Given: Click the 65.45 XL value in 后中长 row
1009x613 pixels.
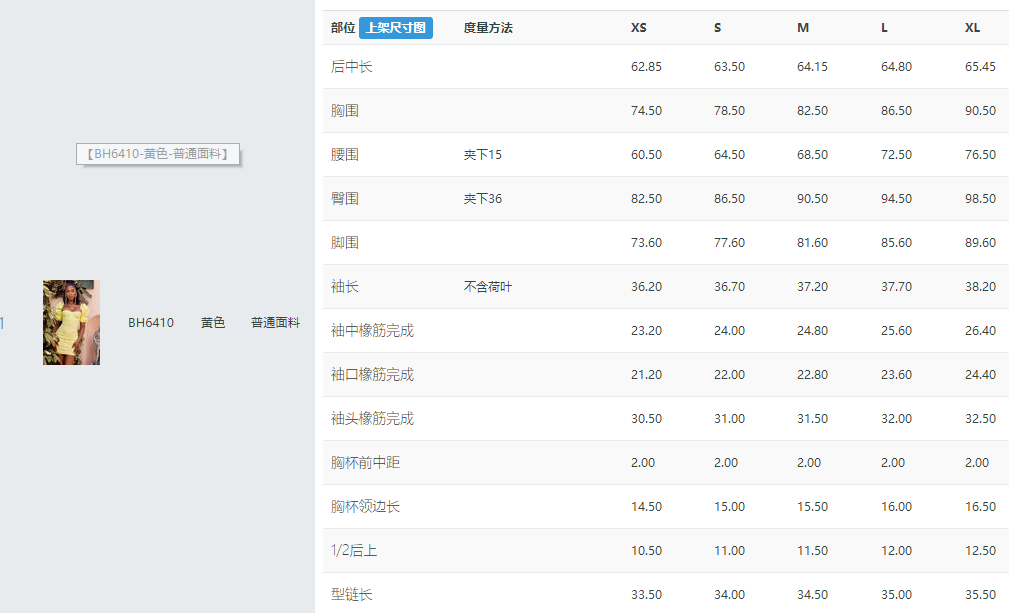Looking at the screenshot, I should (x=980, y=66).
